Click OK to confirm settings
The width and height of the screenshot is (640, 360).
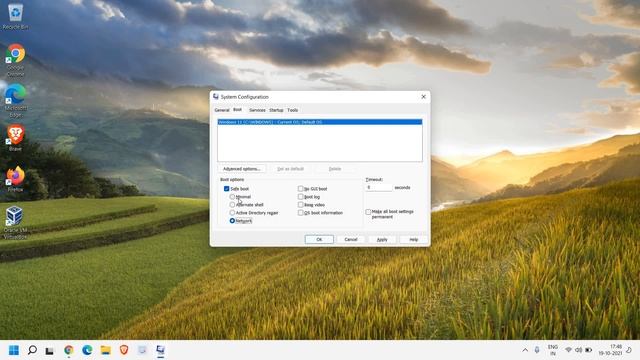point(319,240)
